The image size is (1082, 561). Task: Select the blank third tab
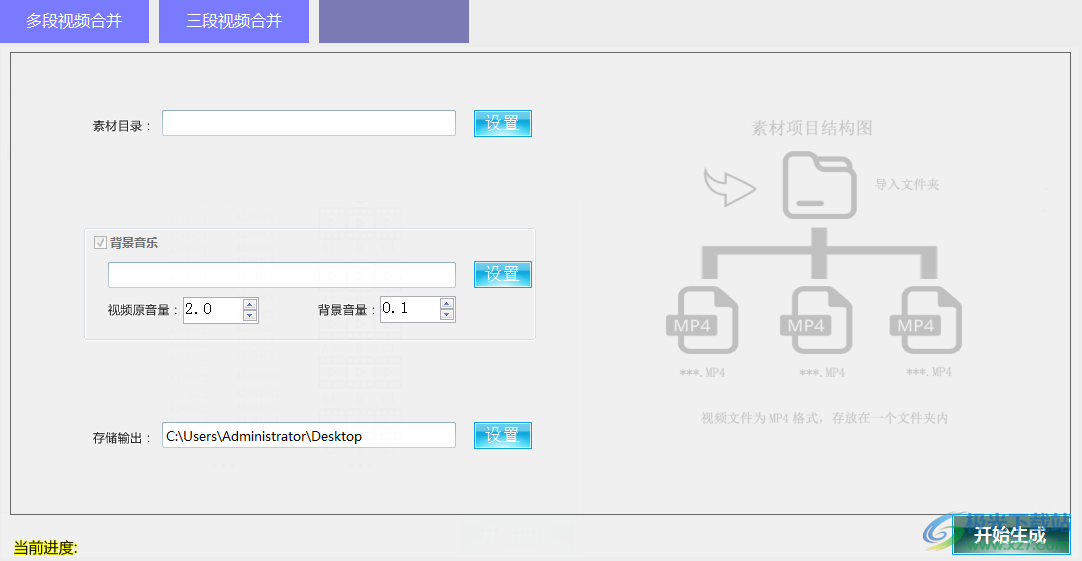coord(394,21)
